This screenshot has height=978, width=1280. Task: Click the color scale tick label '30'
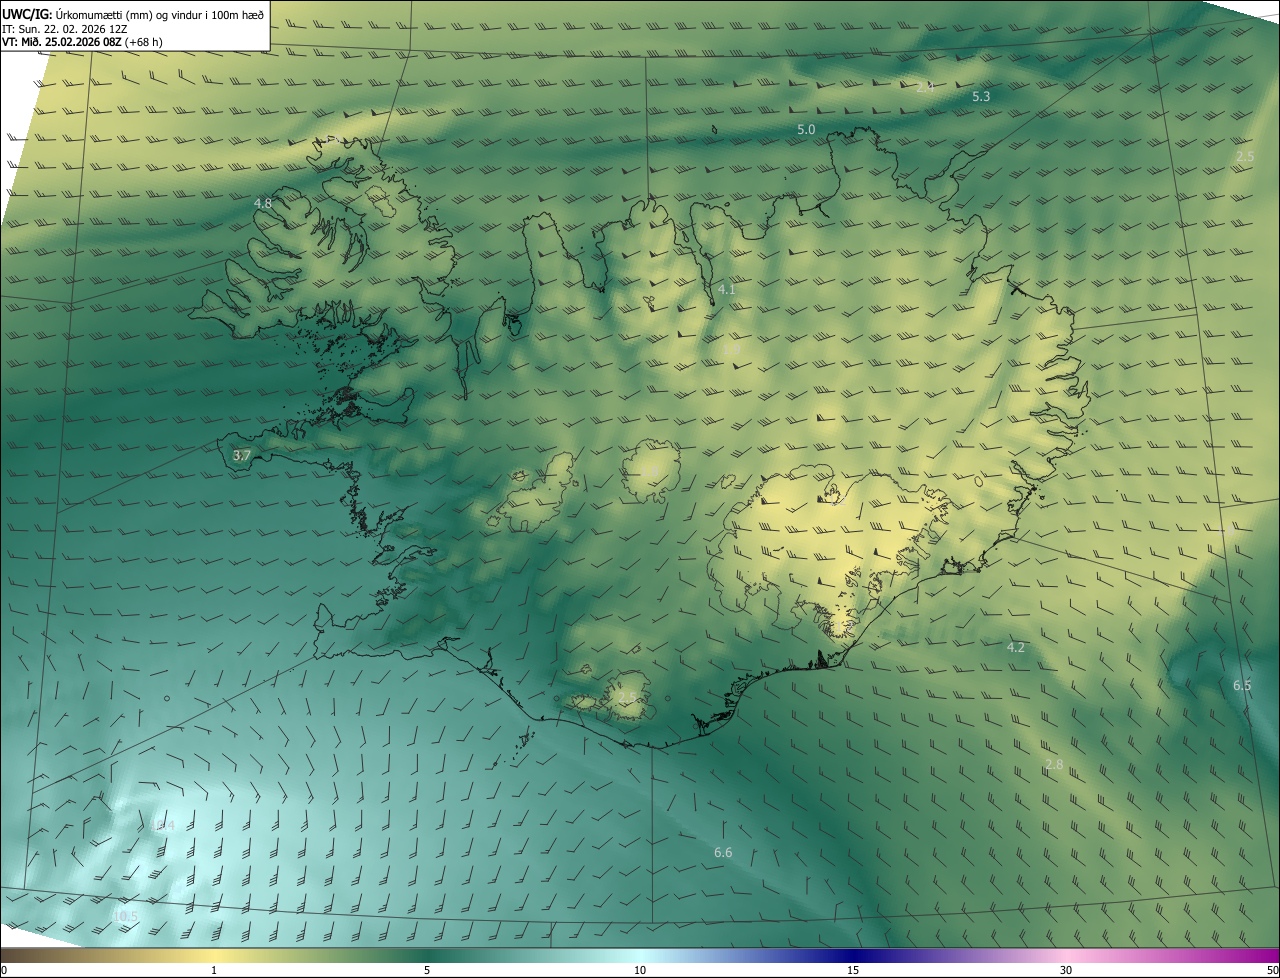[1066, 971]
